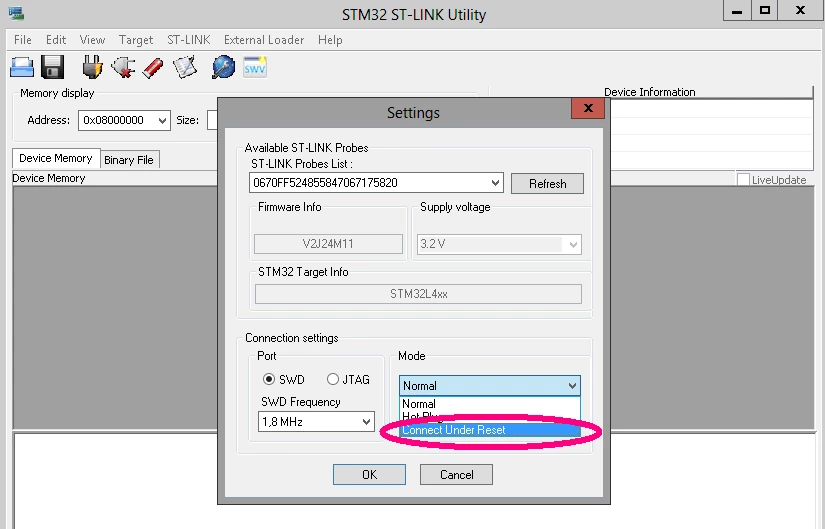Open file using the toolbar icon
The image size is (825, 529).
(x=22, y=67)
